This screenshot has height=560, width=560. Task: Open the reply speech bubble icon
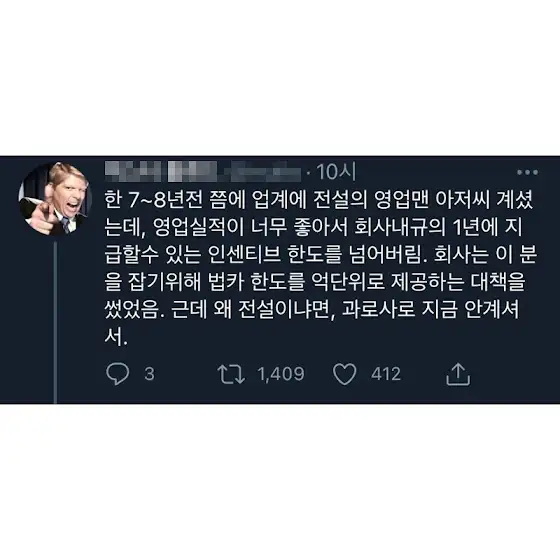pyautogui.click(x=118, y=374)
